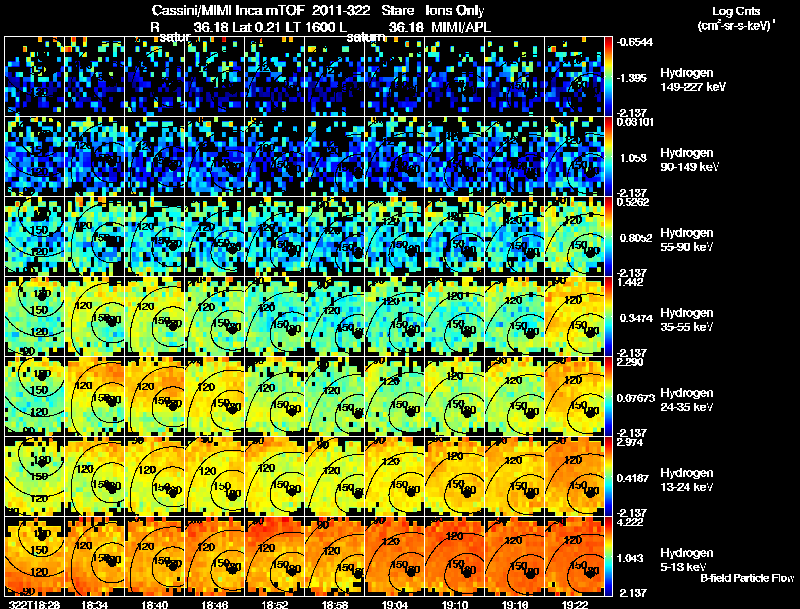This screenshot has height=609, width=800.
Task: Open the 149-227 keV panel at 18:40
Action: [x=155, y=77]
